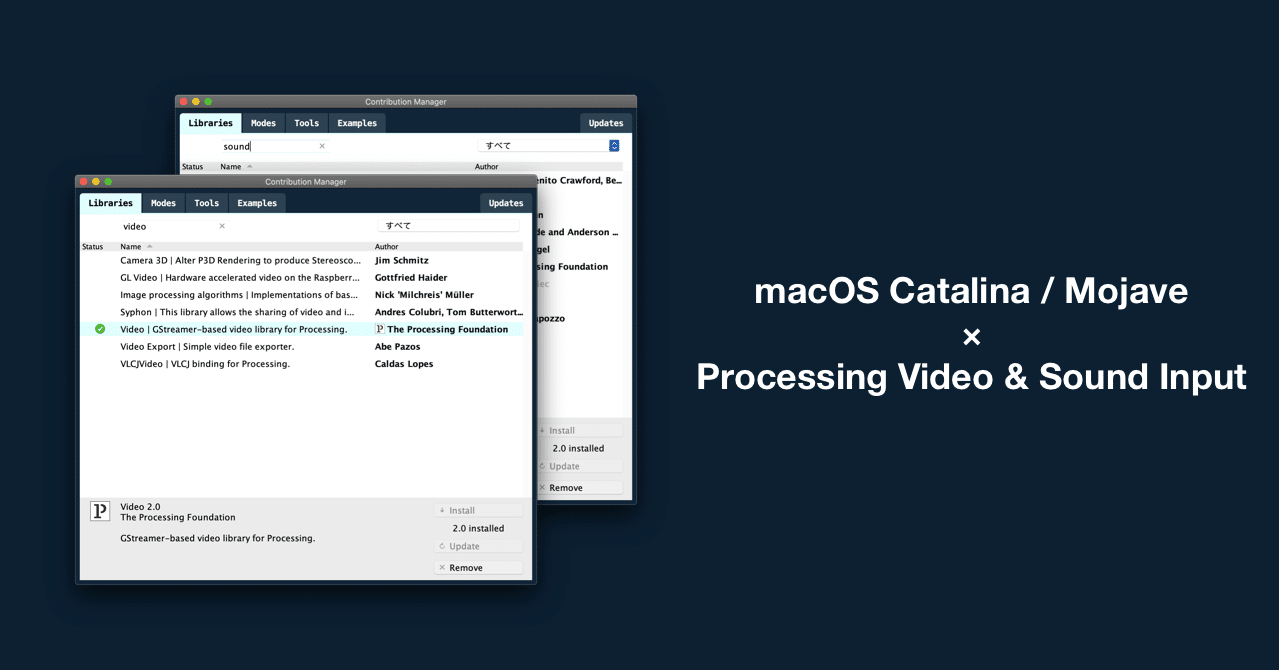Select the Libraries tab in back window
The height and width of the screenshot is (670, 1279).
(211, 123)
